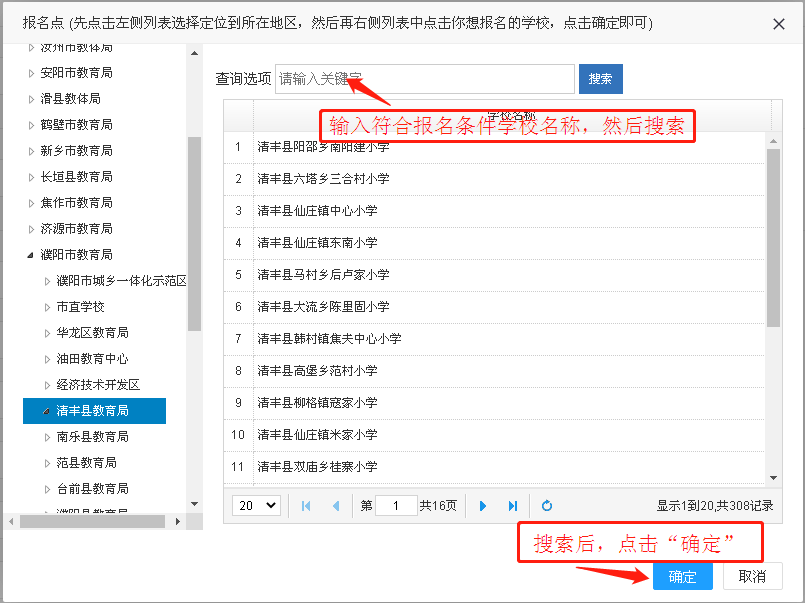Image resolution: width=805 pixels, height=603 pixels.
Task: Go to next page with arrow icon
Action: [x=483, y=505]
